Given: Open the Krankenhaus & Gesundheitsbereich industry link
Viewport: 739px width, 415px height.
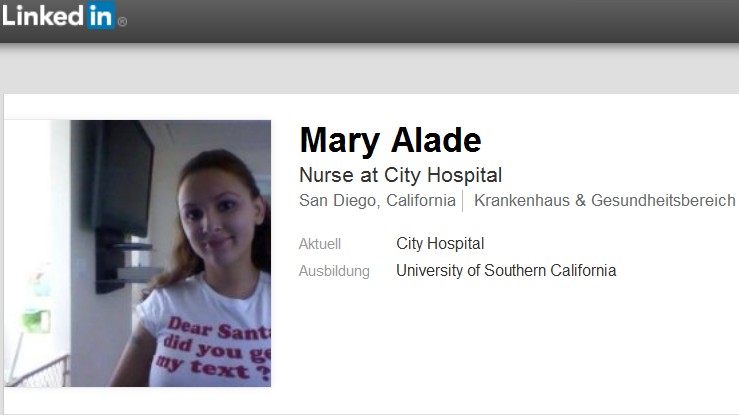Looking at the screenshot, I should [605, 201].
